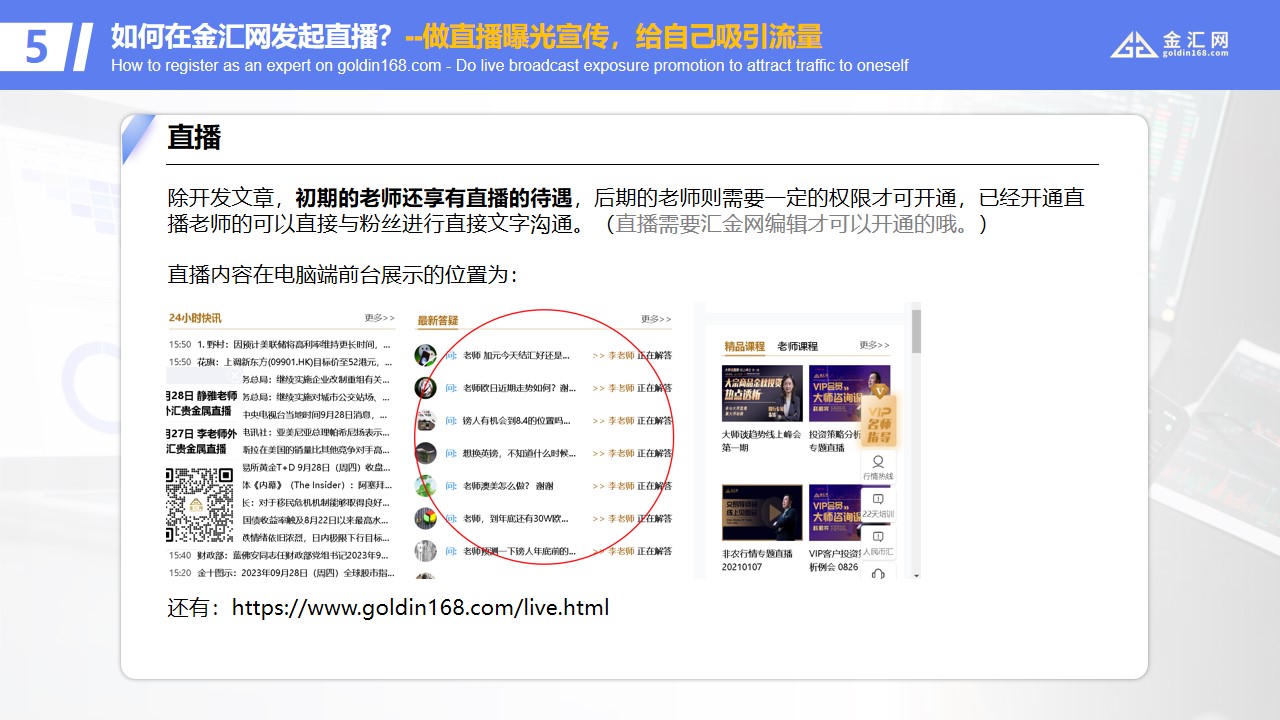Click 李老师 link in 老师澳美怎么做 row

point(622,486)
